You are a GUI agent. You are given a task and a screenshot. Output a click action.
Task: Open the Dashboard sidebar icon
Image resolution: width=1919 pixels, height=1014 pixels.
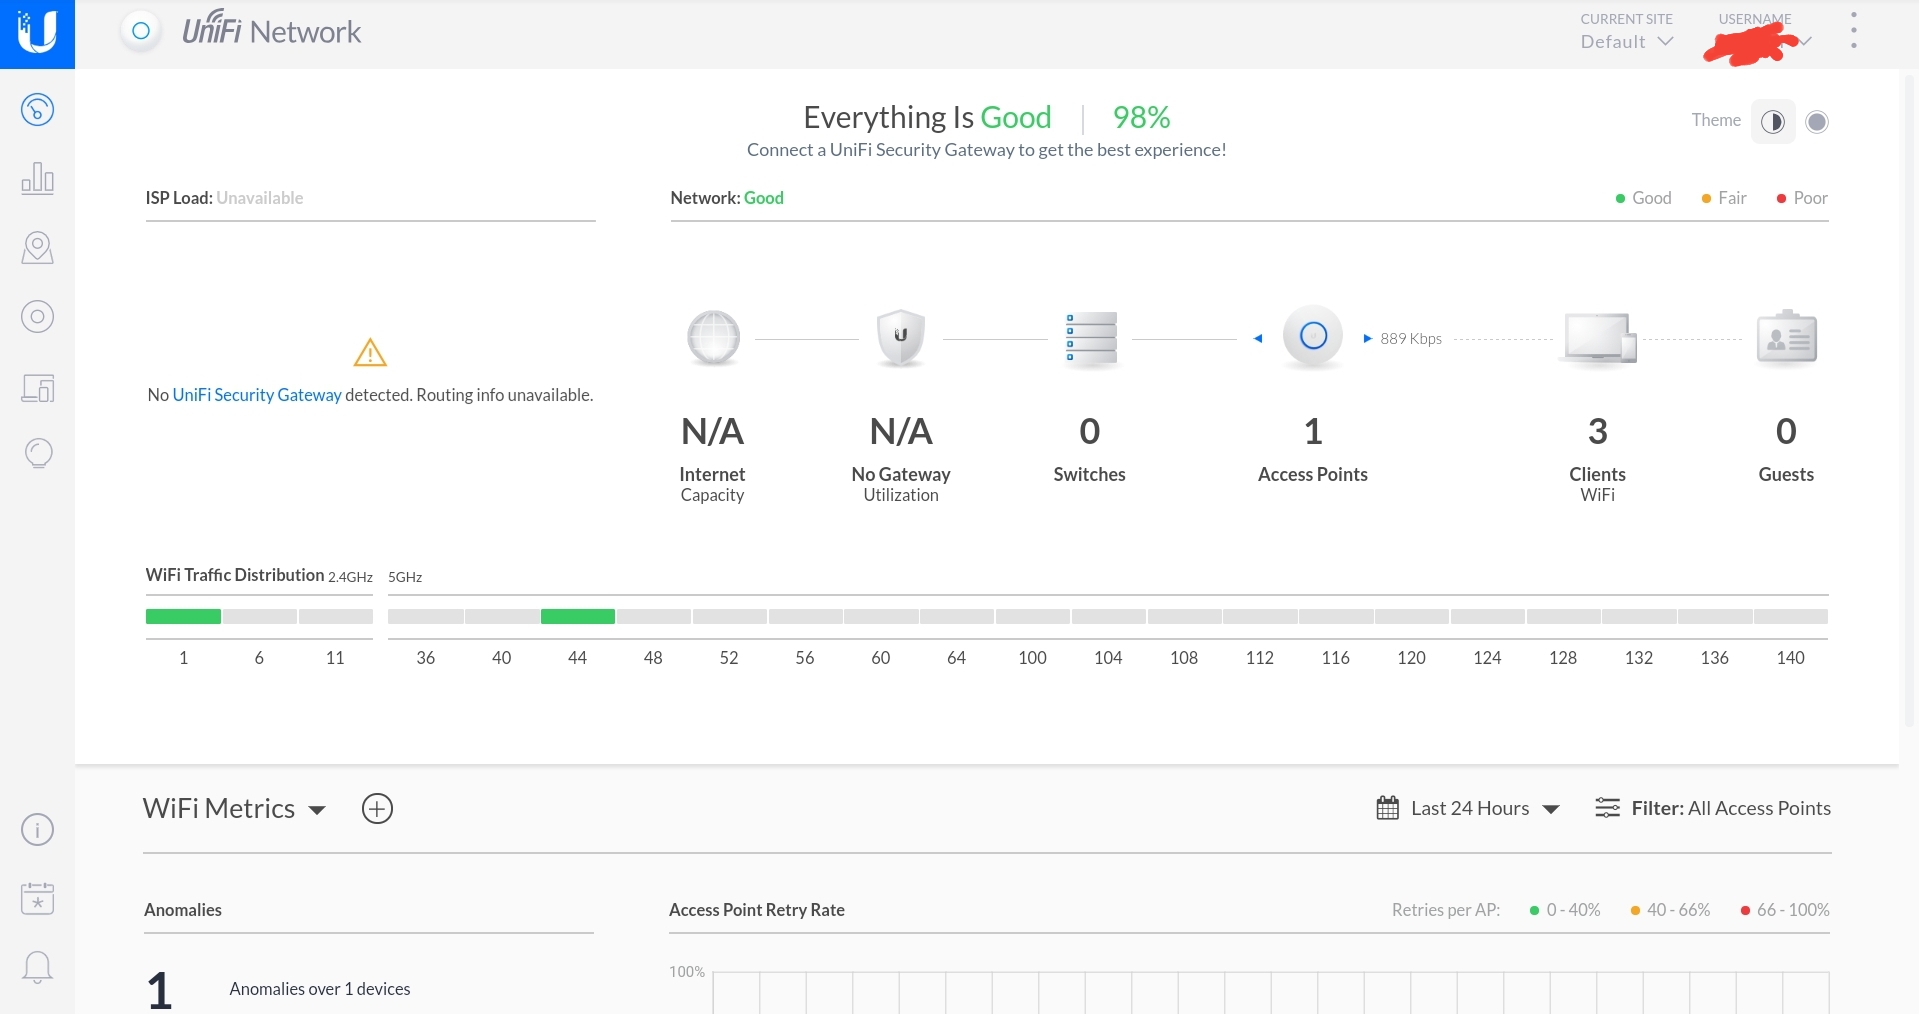37,109
